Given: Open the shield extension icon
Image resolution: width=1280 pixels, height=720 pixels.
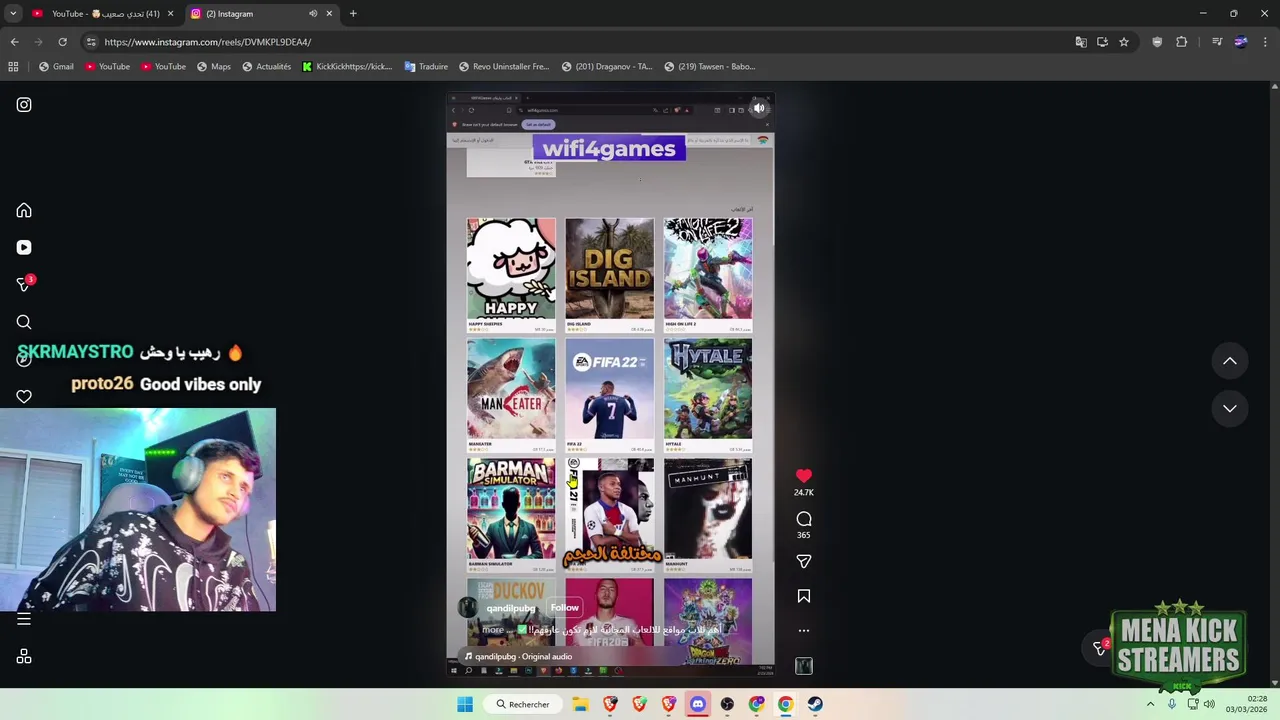Looking at the screenshot, I should click(x=1157, y=42).
